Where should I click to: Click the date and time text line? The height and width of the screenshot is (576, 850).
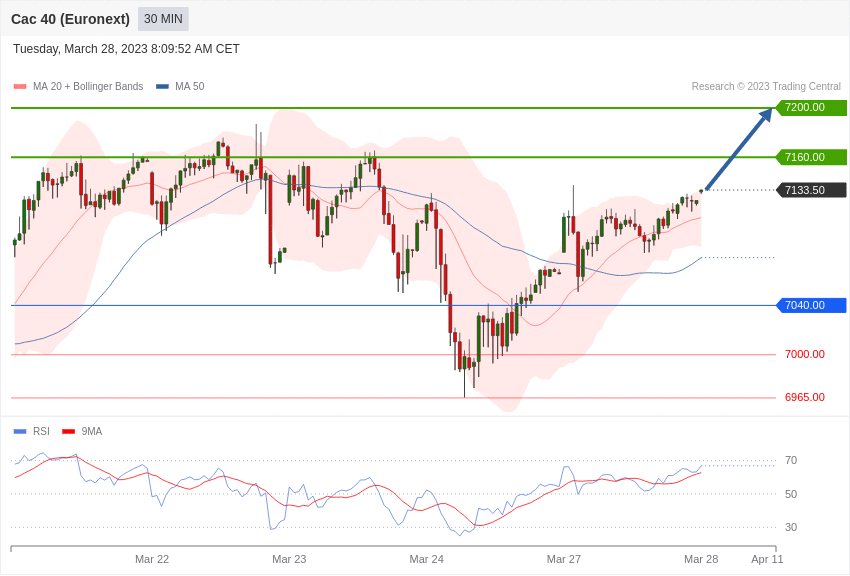point(126,49)
